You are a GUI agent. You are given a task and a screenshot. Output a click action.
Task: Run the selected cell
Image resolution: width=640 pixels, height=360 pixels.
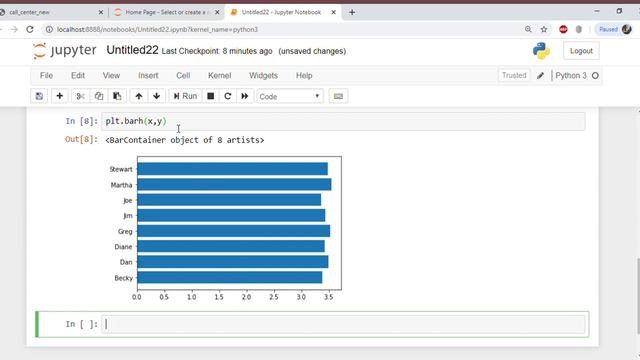(185, 96)
